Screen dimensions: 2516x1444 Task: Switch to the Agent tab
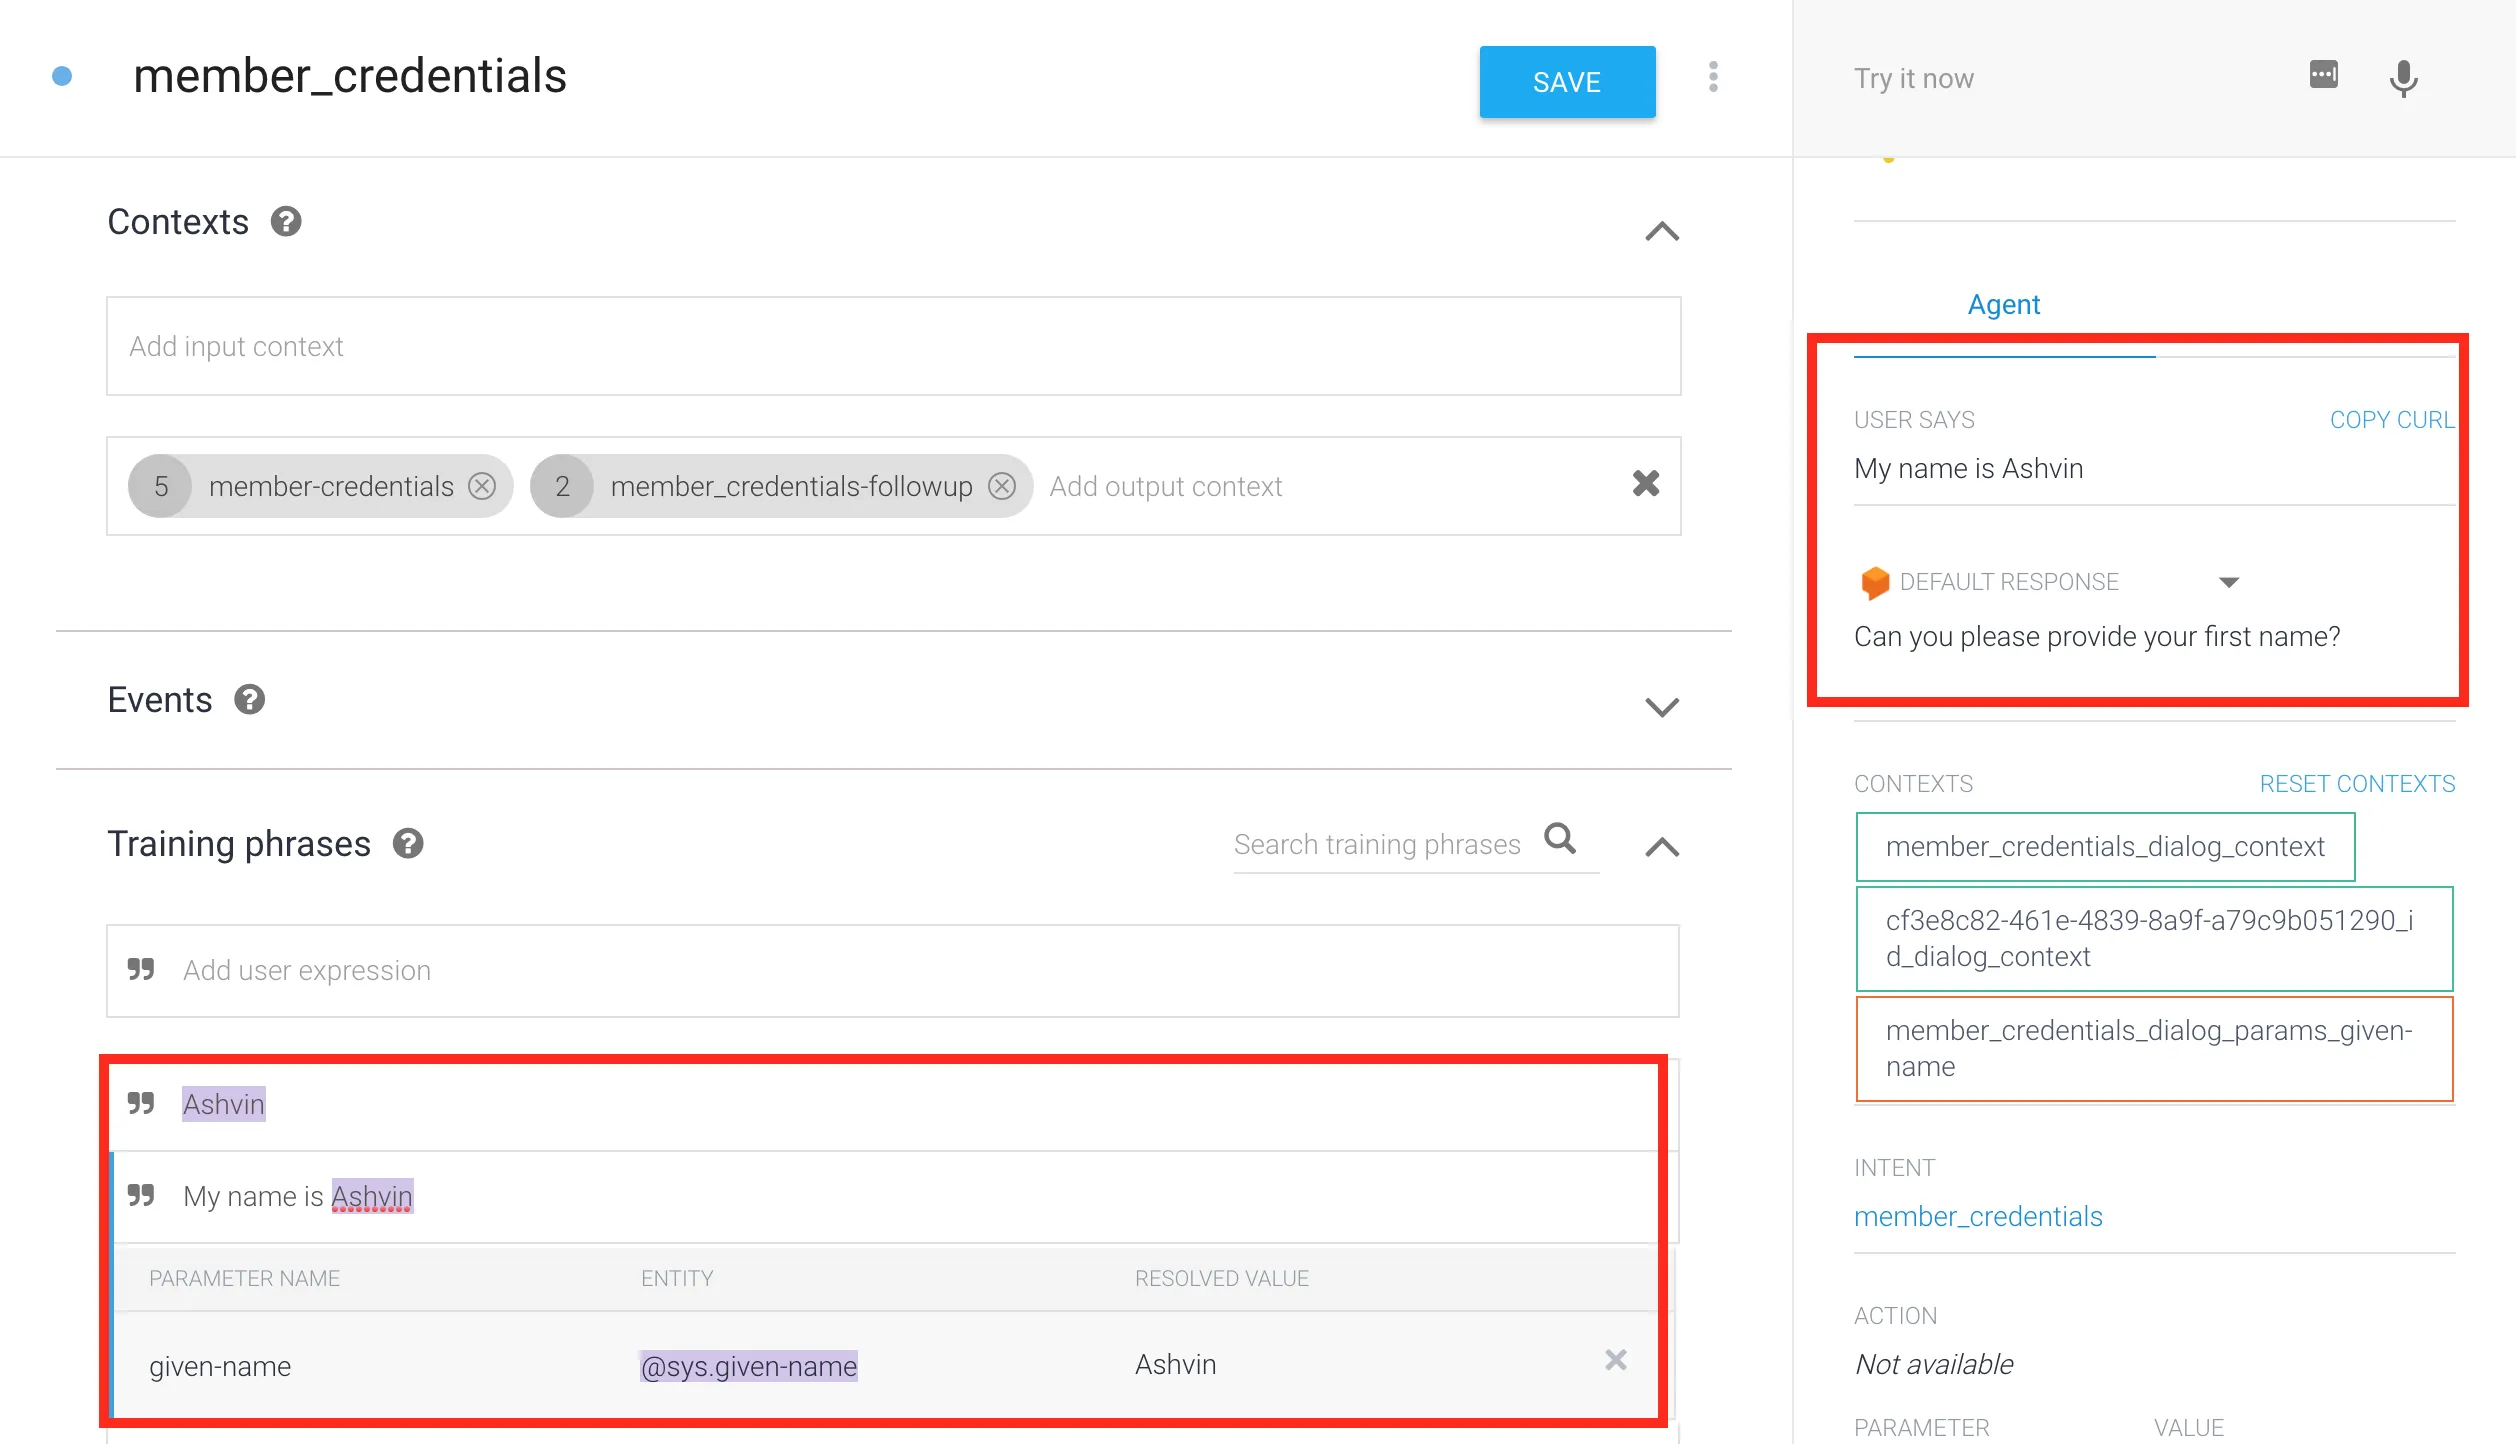coord(2003,305)
